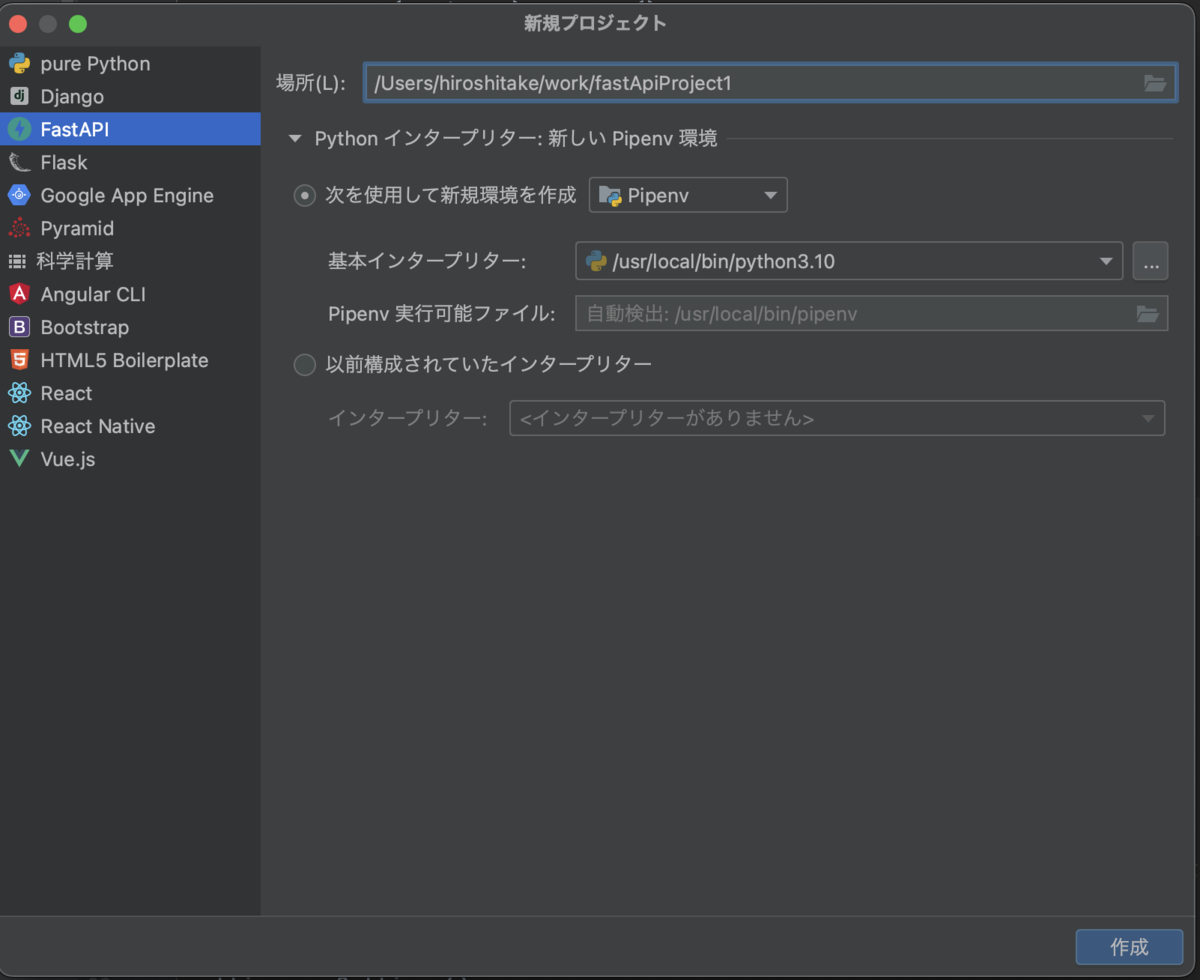Choose Google App Engine project type
The height and width of the screenshot is (980, 1200).
130,196
